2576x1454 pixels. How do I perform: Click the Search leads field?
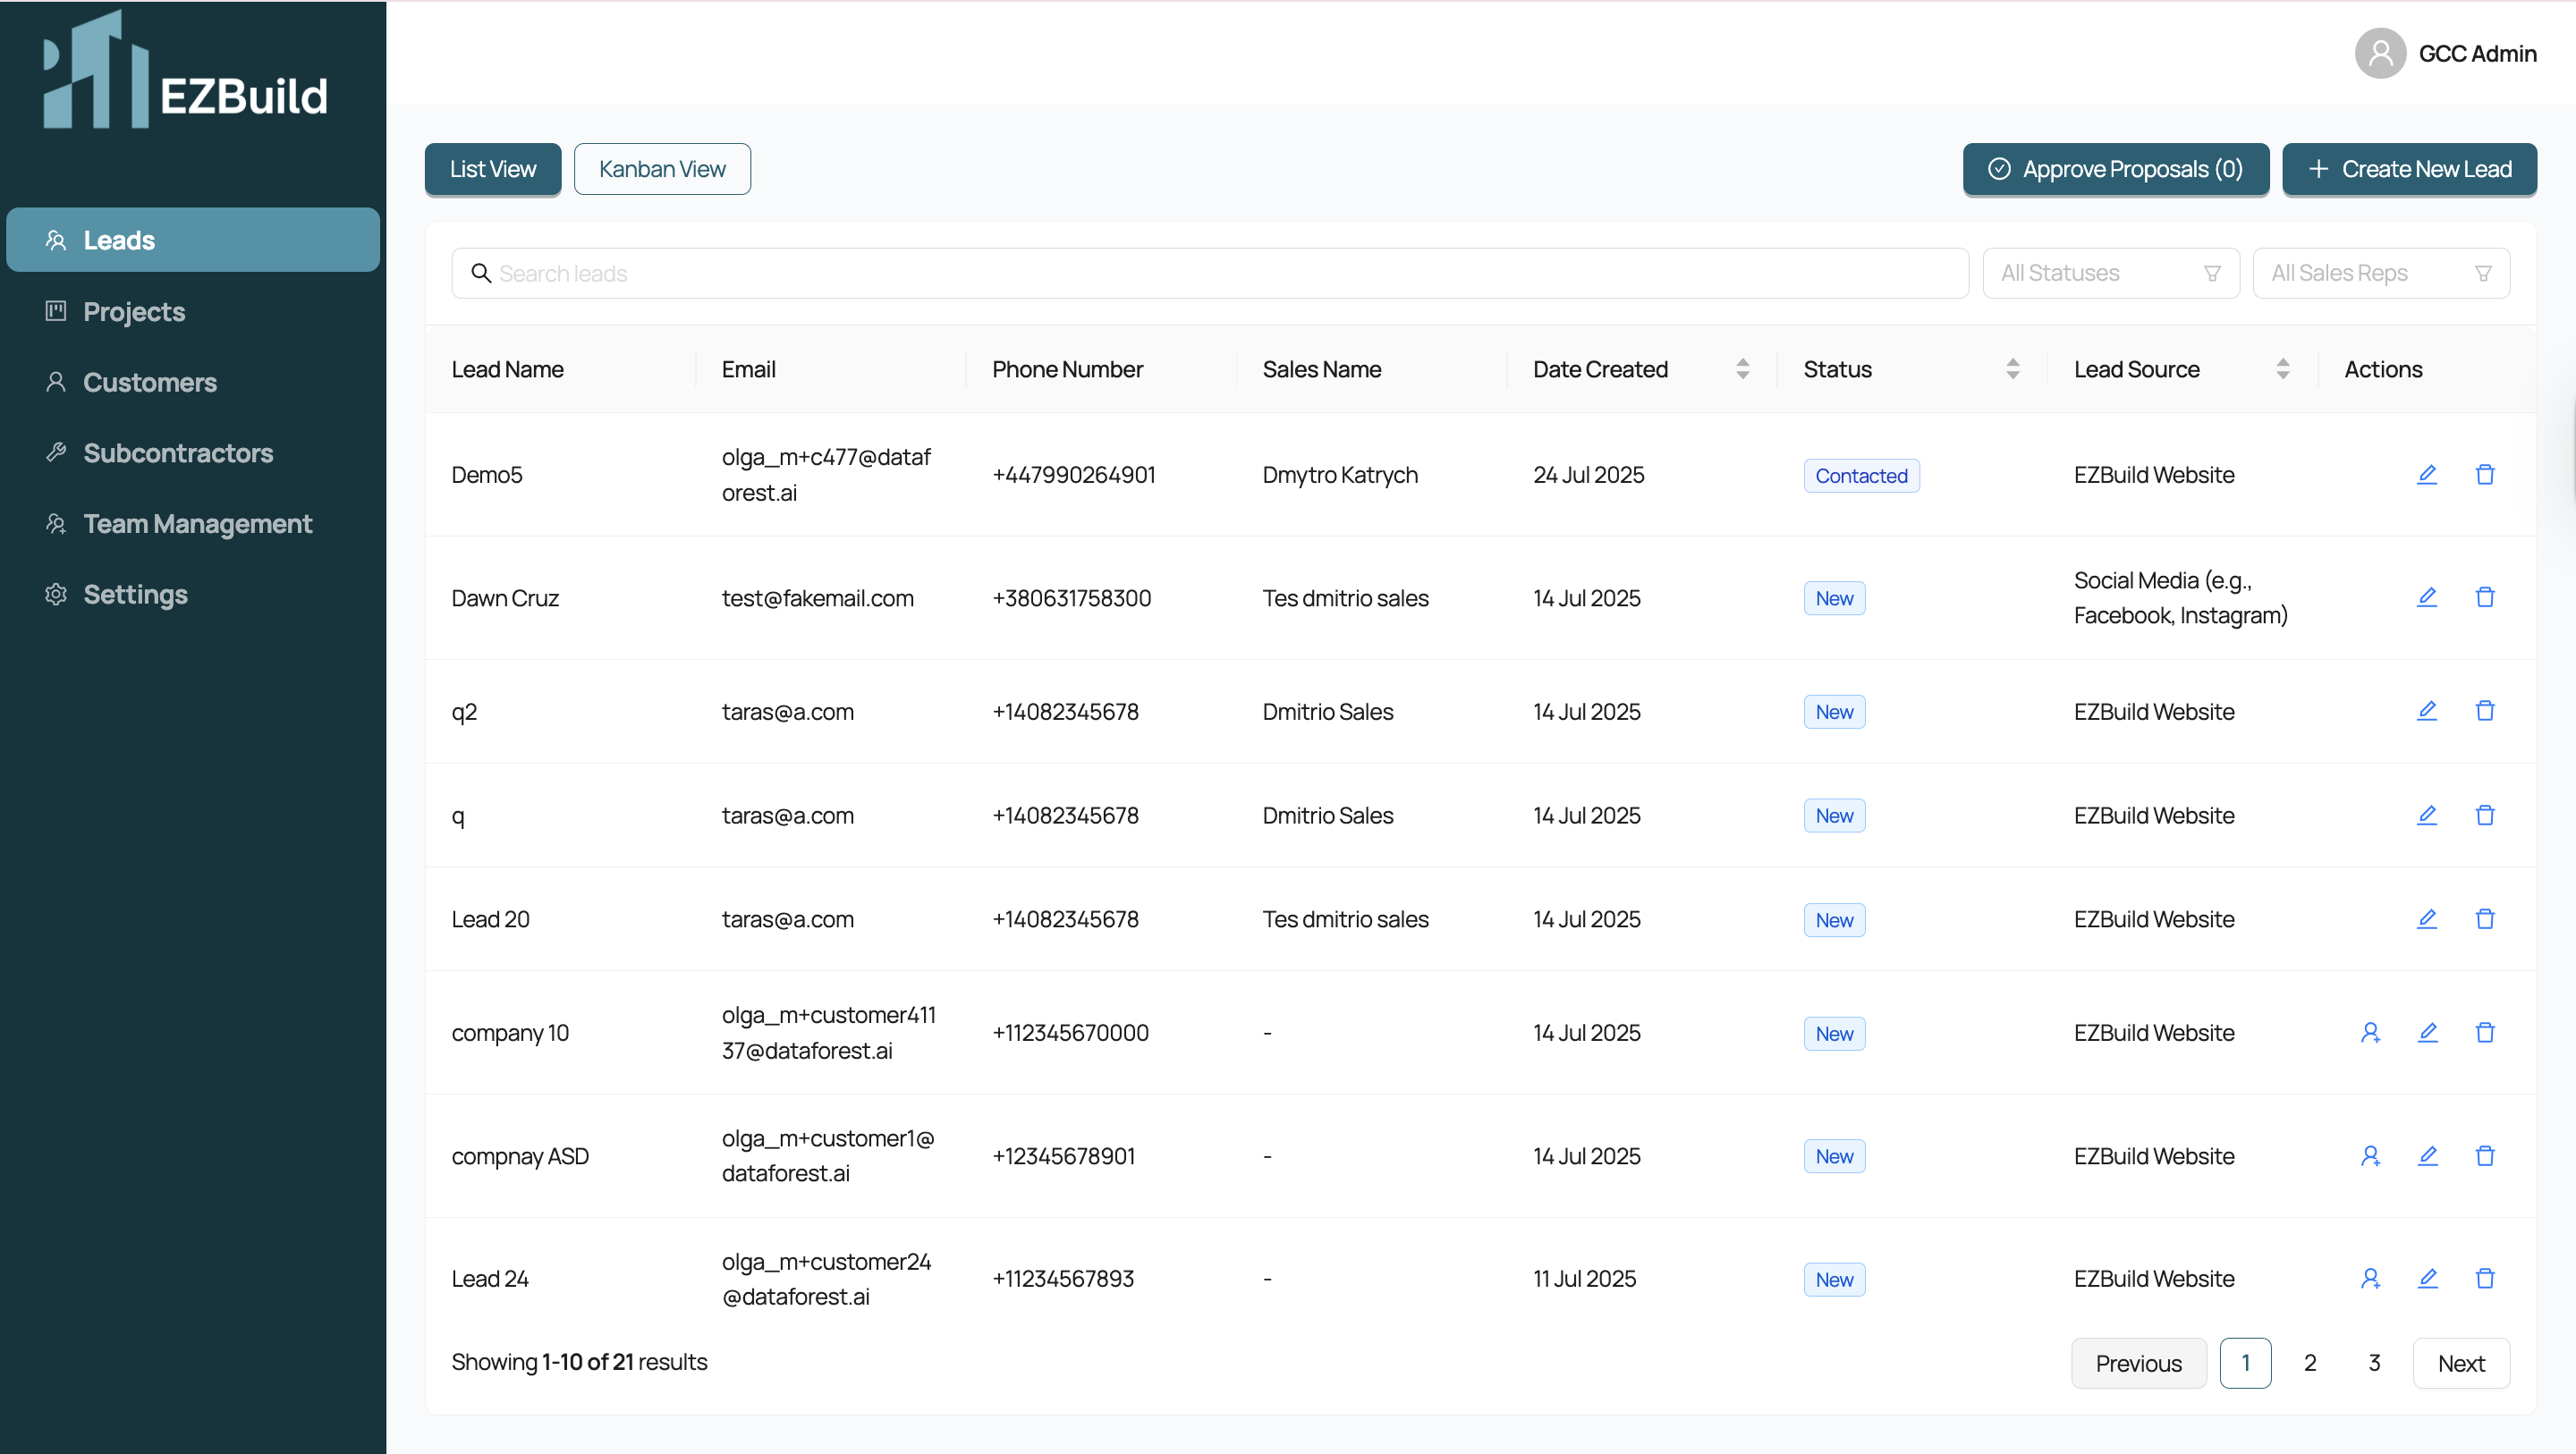(x=1210, y=273)
